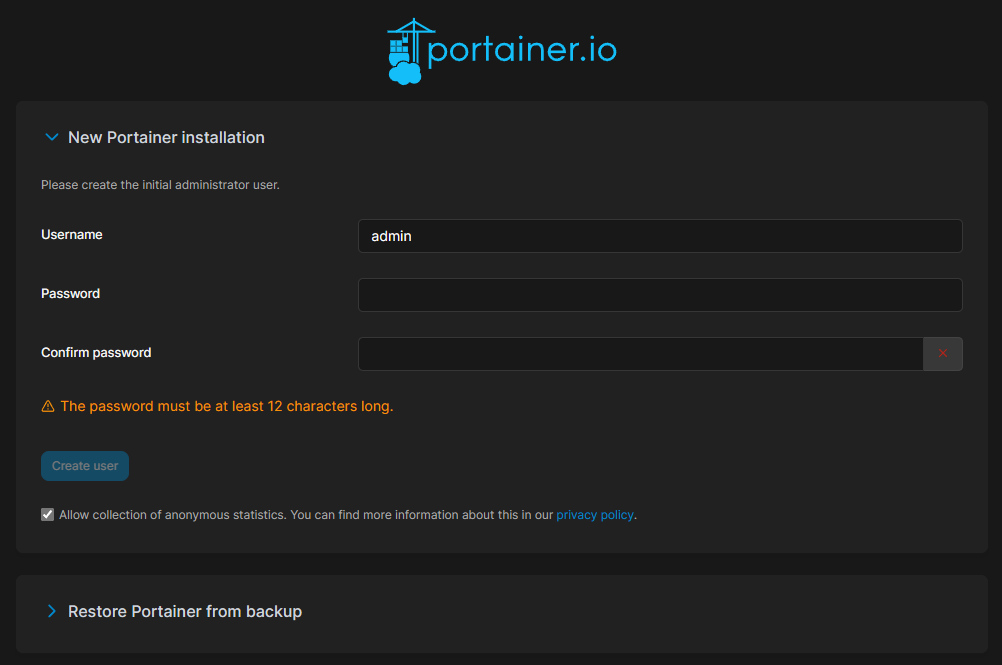Uncheck the anonymous statistics checkbox

point(47,515)
